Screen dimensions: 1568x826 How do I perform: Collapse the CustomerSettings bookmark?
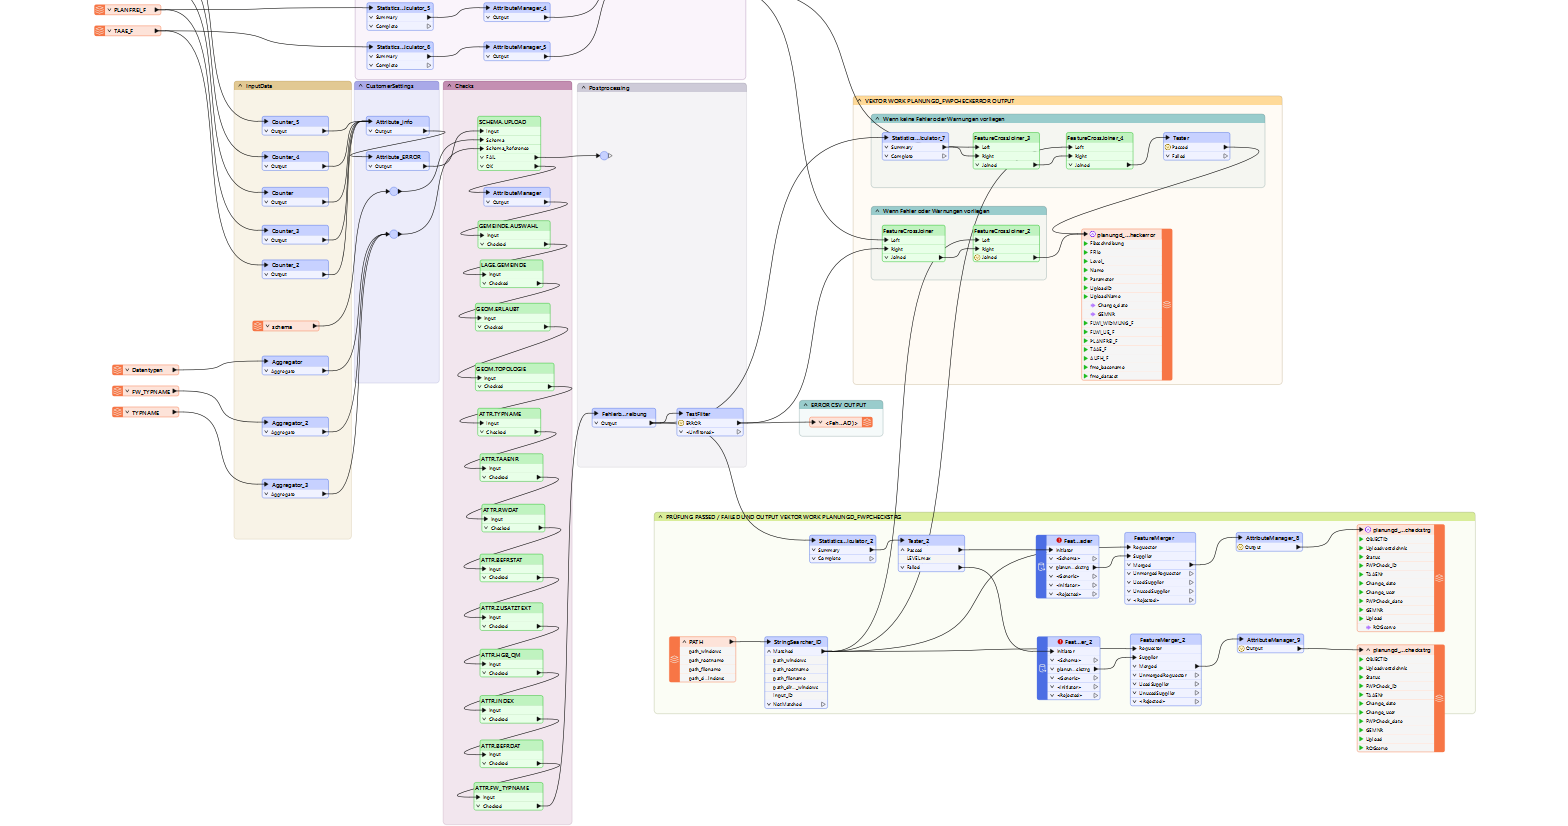tap(360, 86)
